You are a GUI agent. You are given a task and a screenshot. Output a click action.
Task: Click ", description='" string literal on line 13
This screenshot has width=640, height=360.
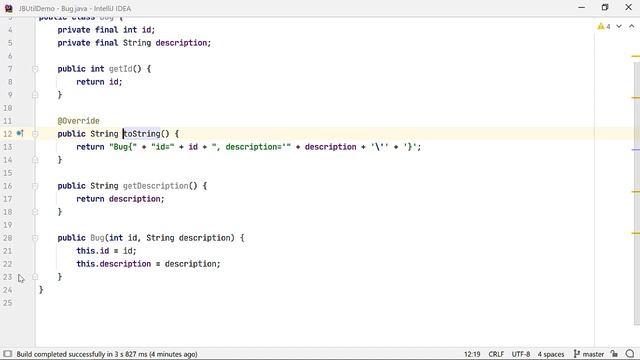[x=251, y=147]
